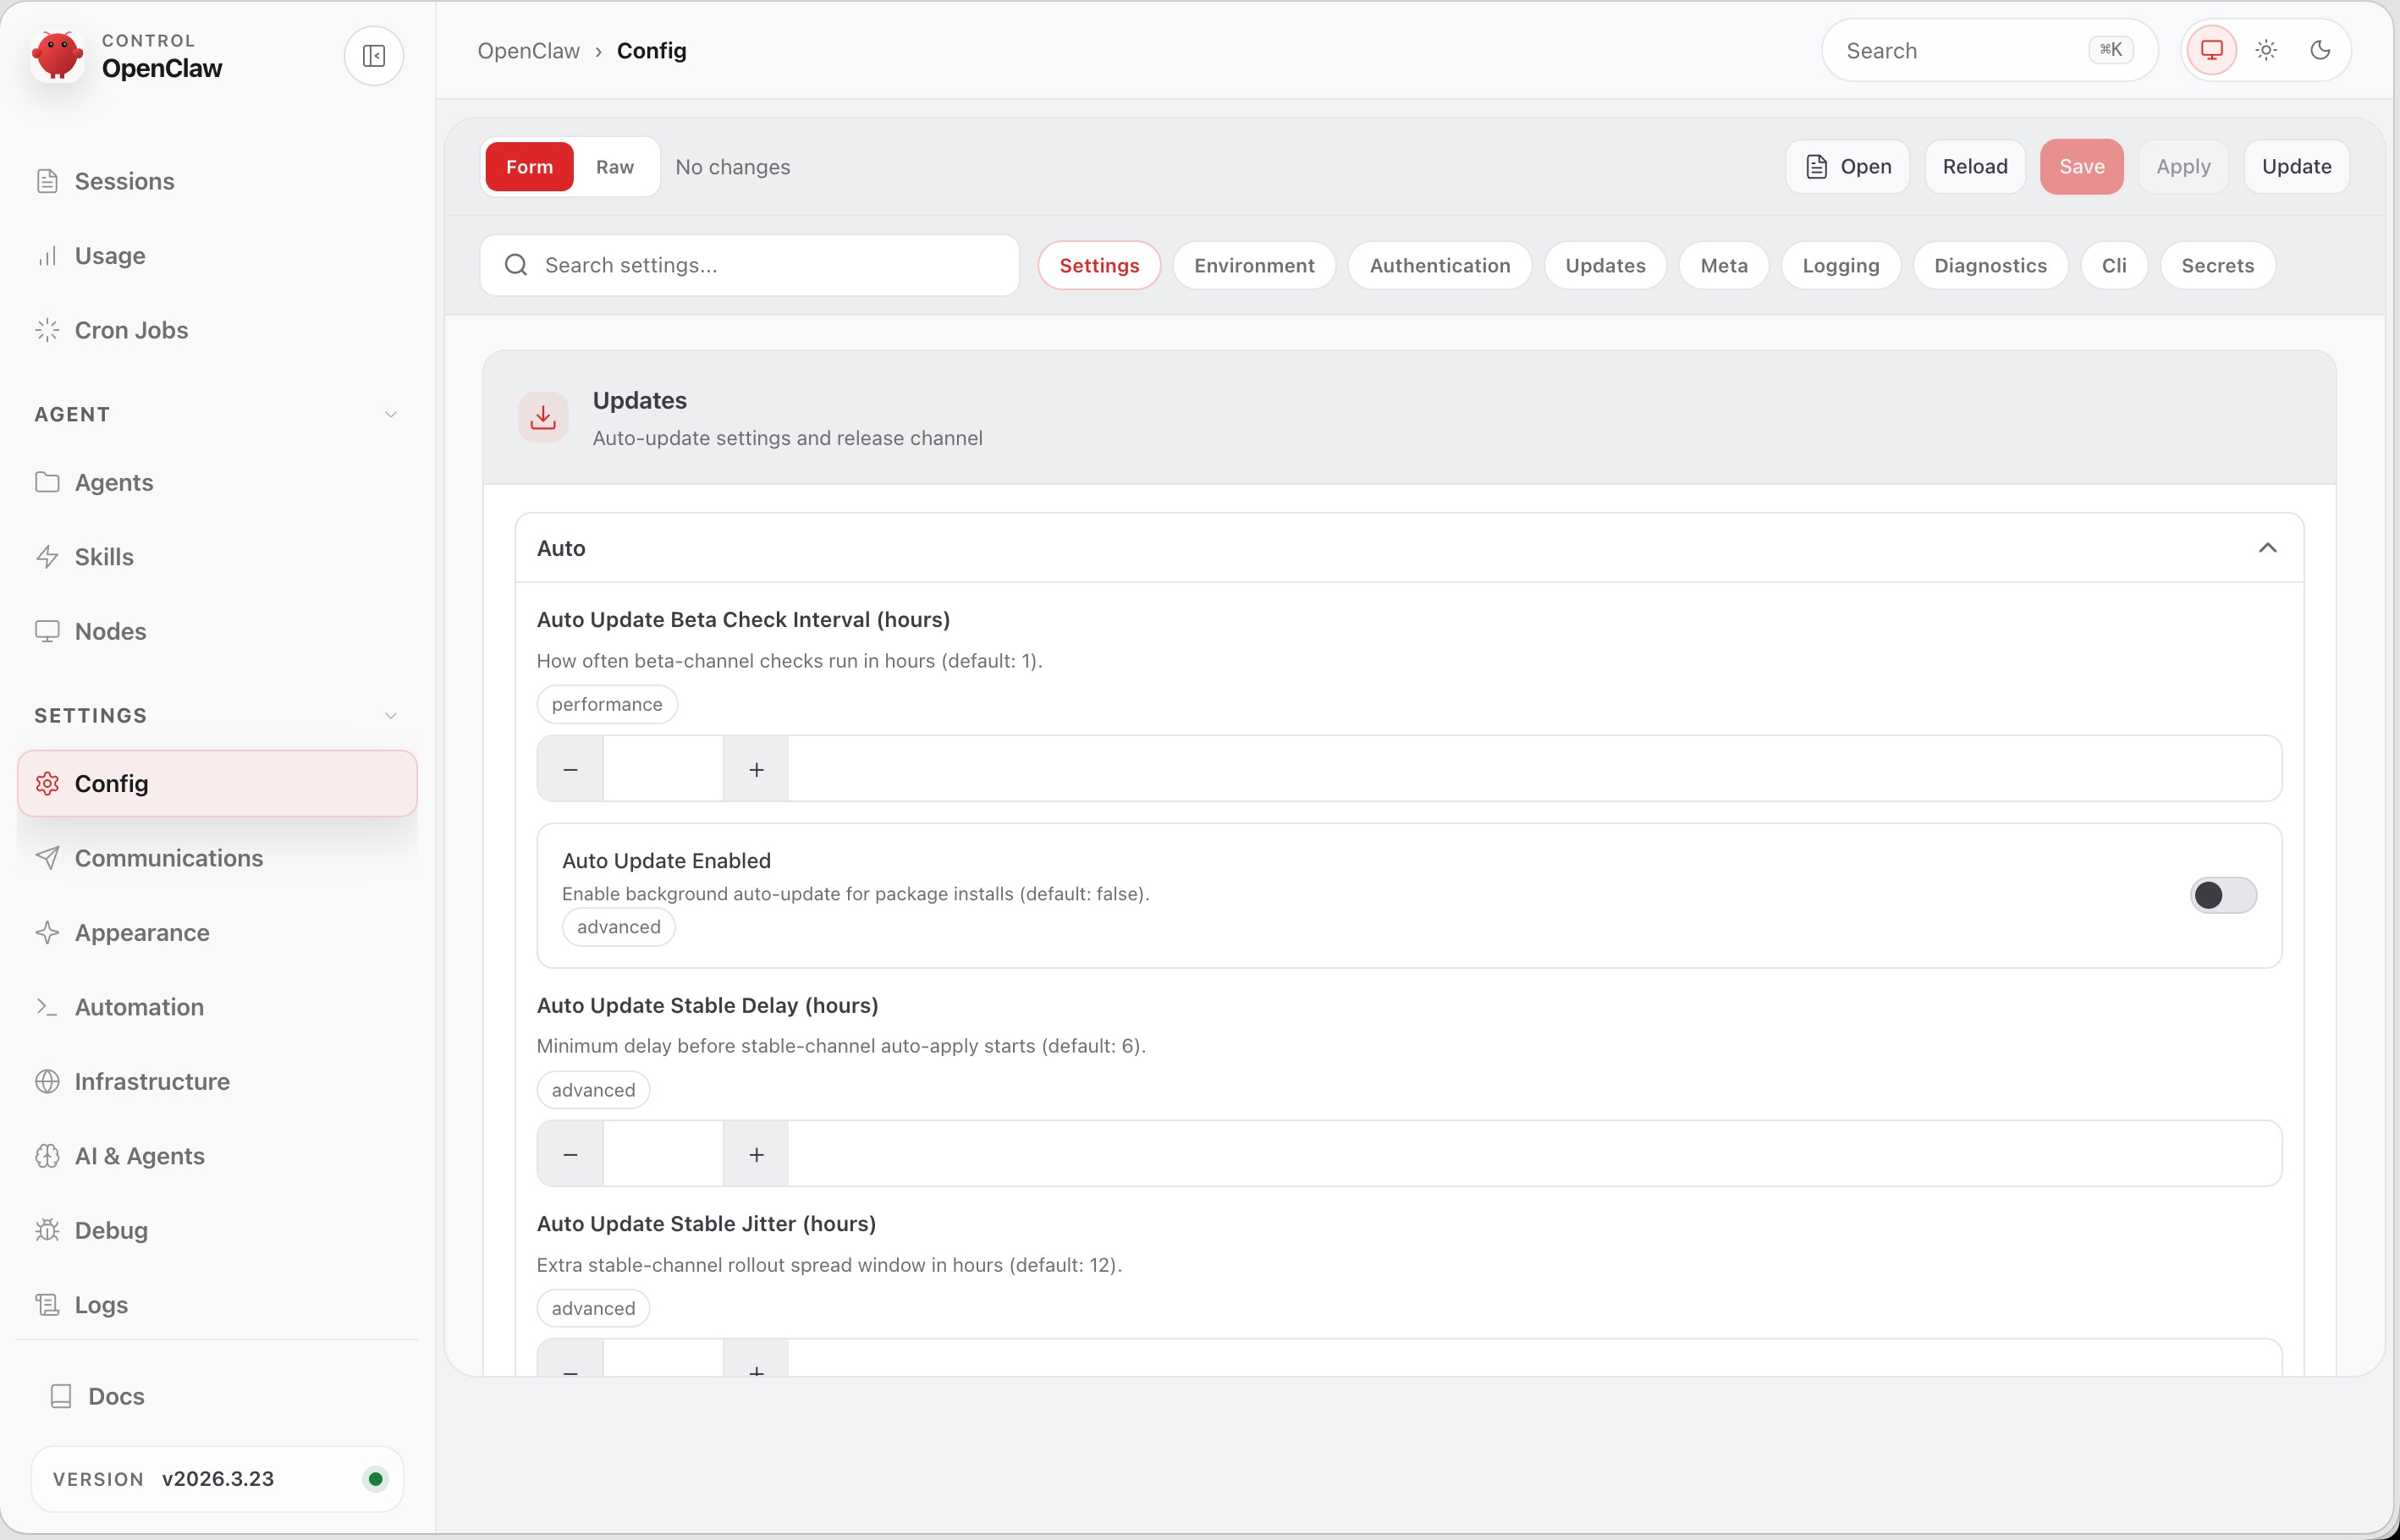Click the red Save button
This screenshot has height=1540, width=2400.
pyautogui.click(x=2082, y=167)
